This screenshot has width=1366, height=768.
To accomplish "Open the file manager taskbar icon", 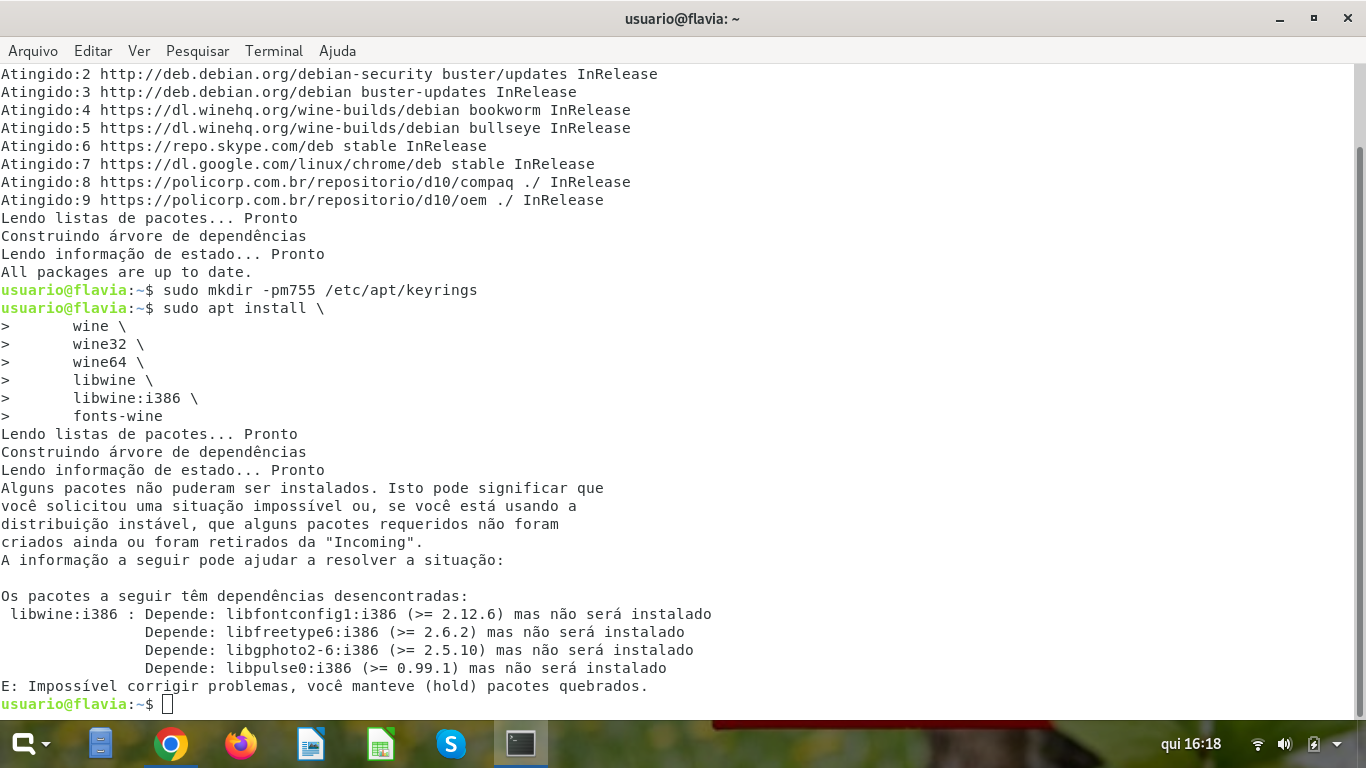I will 101,744.
